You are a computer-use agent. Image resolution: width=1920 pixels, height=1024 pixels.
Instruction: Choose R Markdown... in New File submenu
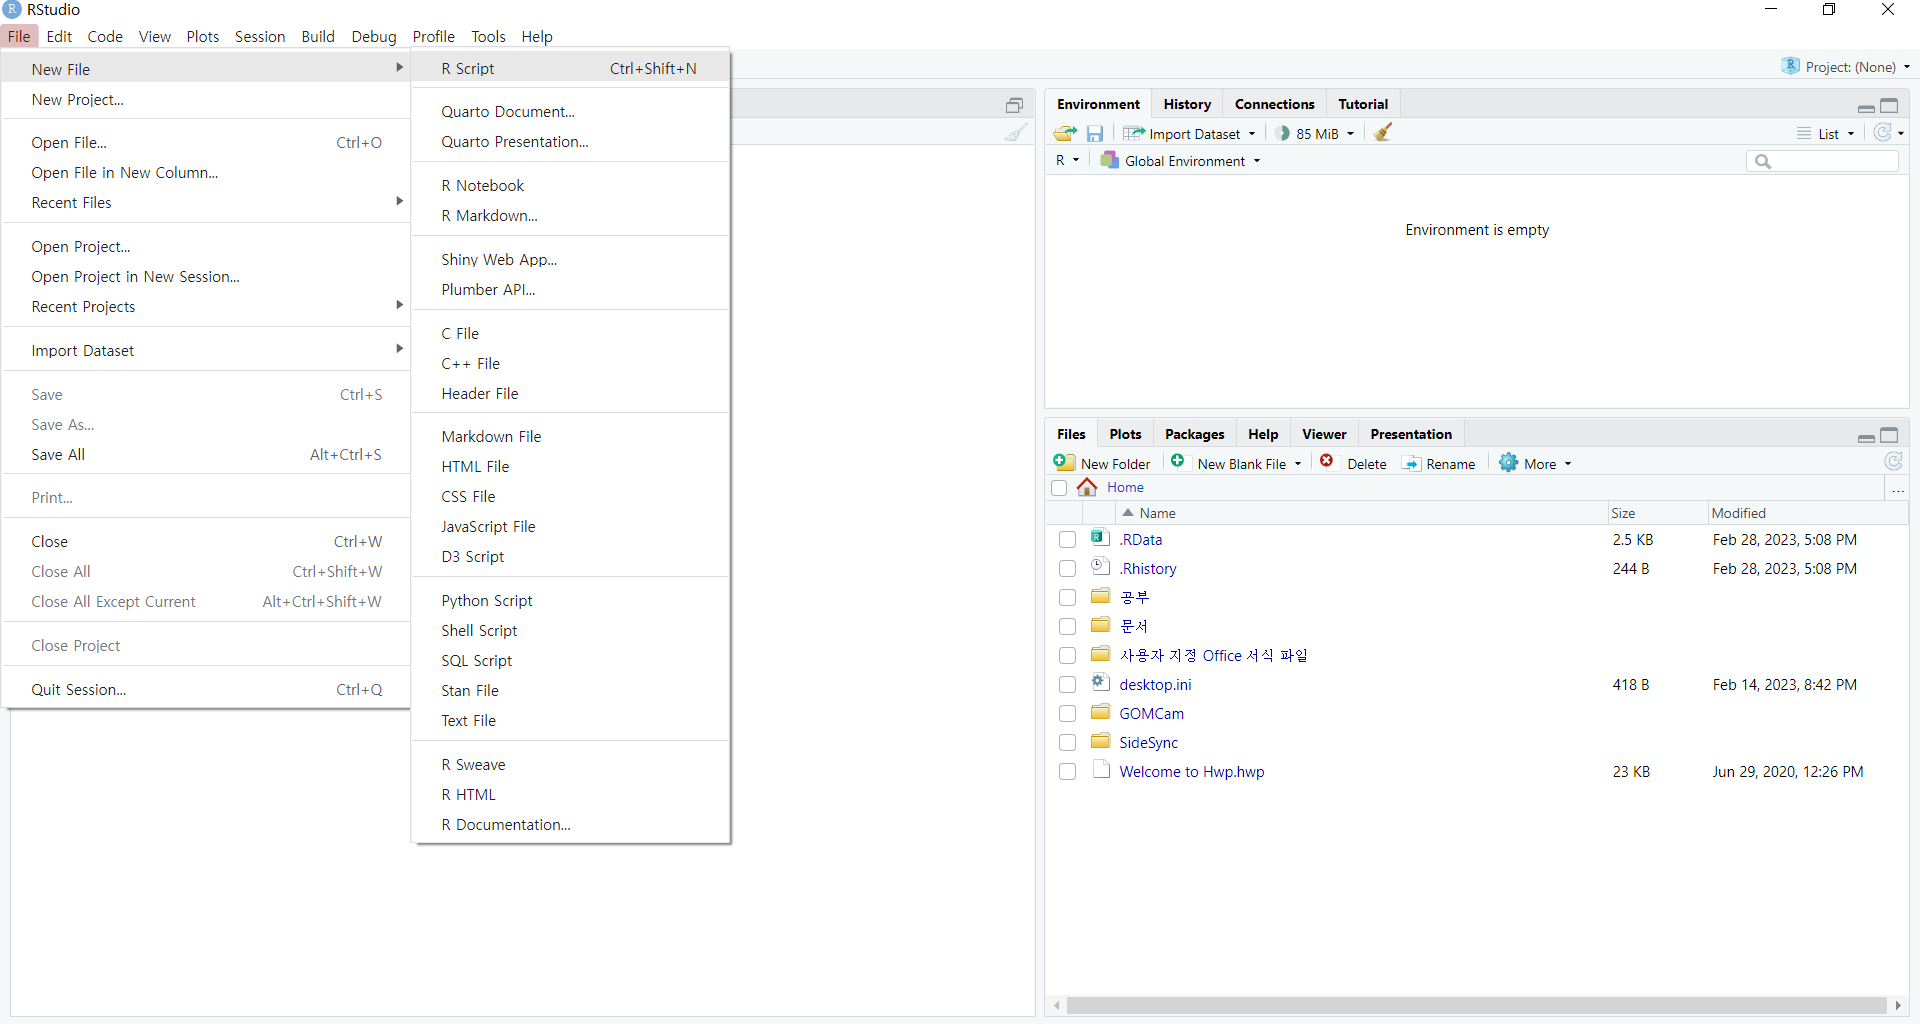[x=570, y=215]
